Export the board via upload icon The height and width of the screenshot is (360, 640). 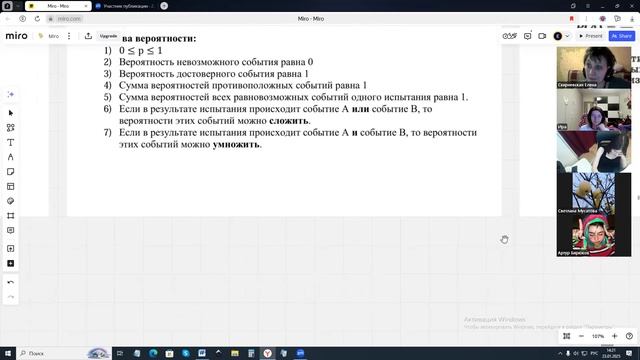(x=88, y=36)
